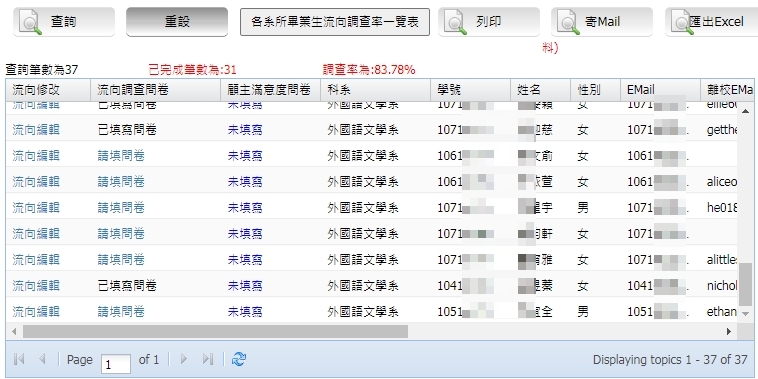Sort by 學號 column header
This screenshot has height=379, width=758.
point(471,90)
